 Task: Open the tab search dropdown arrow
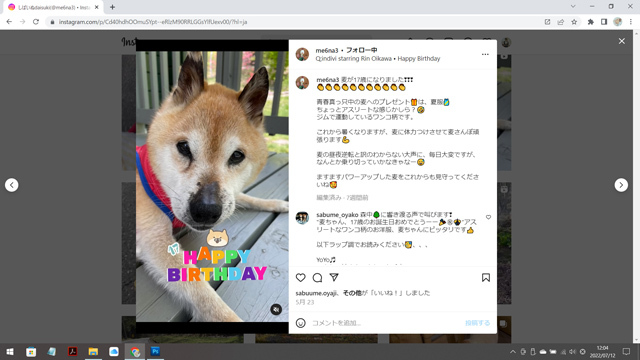573,7
